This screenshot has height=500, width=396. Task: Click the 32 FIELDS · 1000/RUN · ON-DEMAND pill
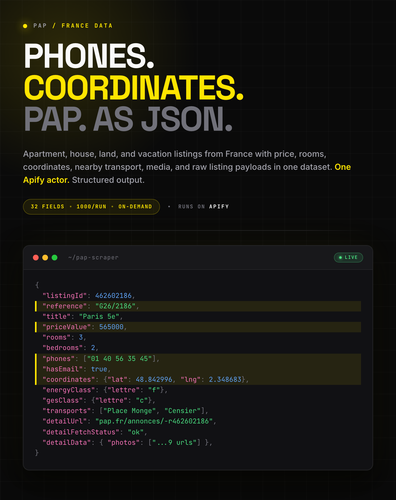(91, 207)
